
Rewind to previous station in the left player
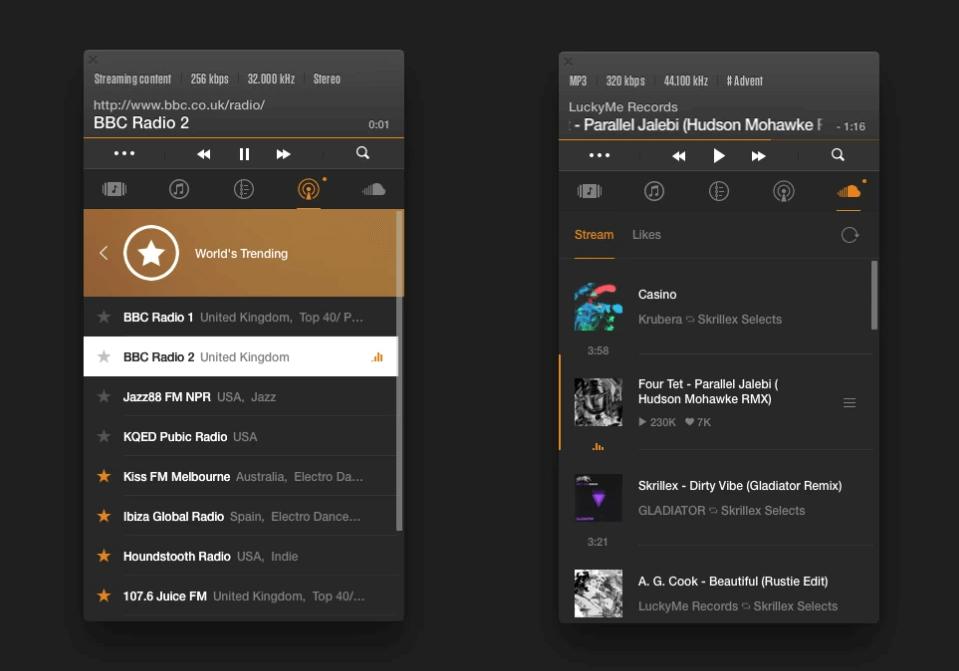[x=204, y=154]
